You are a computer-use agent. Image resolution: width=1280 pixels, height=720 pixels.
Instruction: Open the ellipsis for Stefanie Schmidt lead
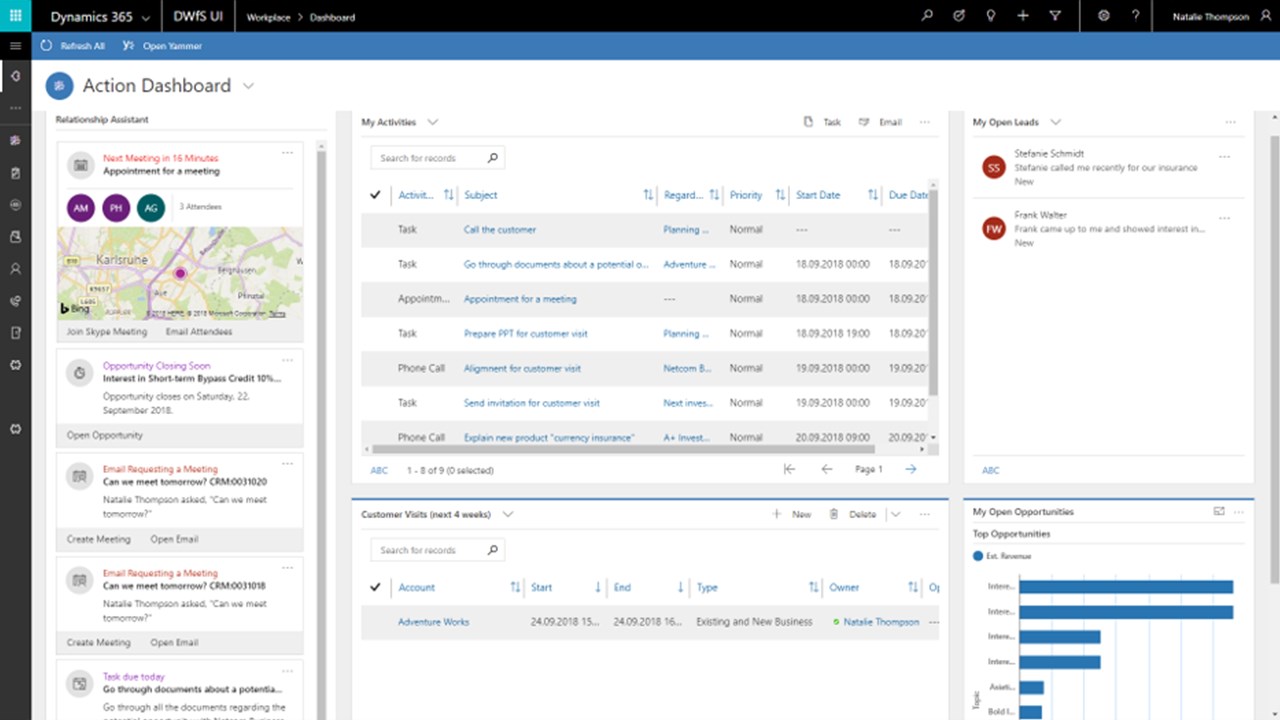click(x=1225, y=157)
